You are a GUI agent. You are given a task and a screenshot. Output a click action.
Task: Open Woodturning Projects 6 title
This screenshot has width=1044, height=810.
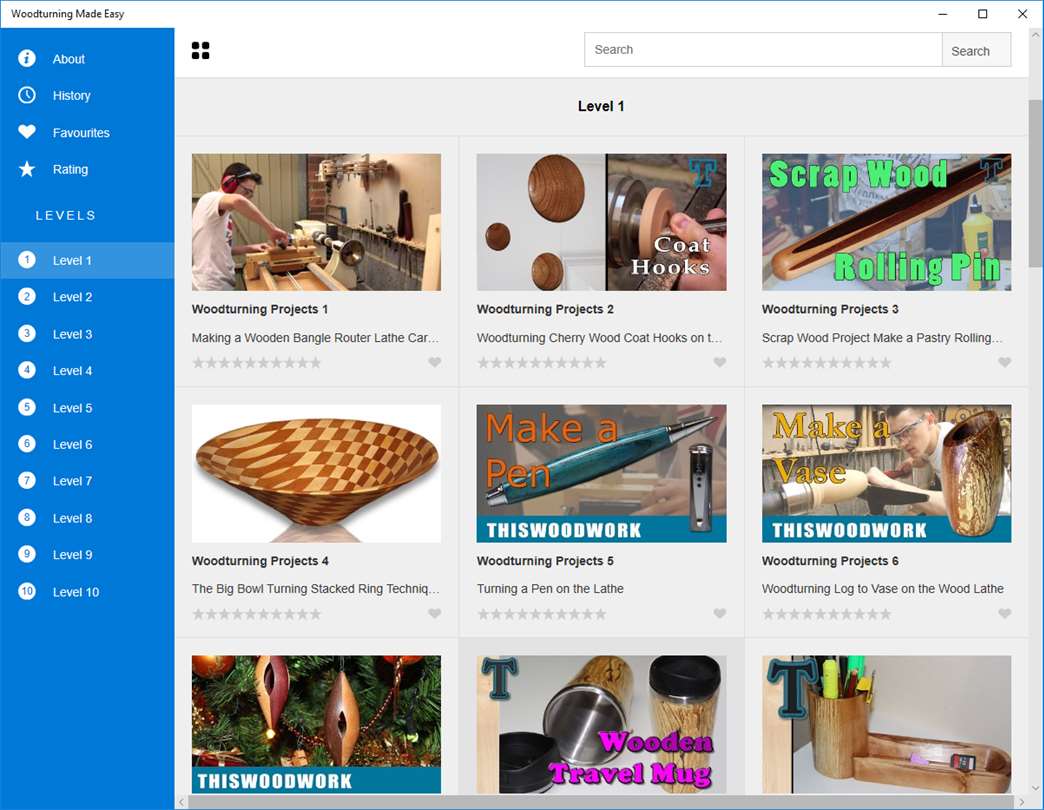click(830, 561)
